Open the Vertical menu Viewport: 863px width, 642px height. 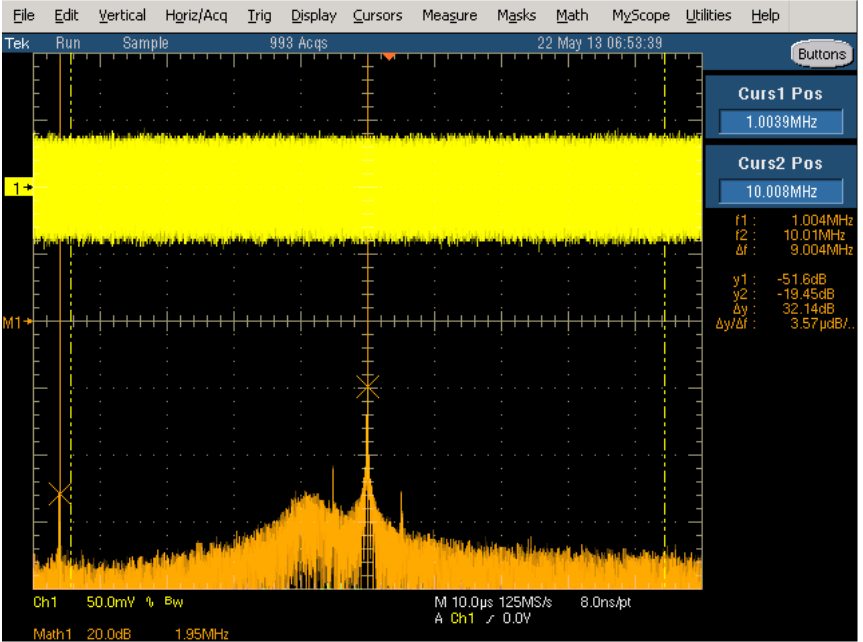click(x=122, y=15)
